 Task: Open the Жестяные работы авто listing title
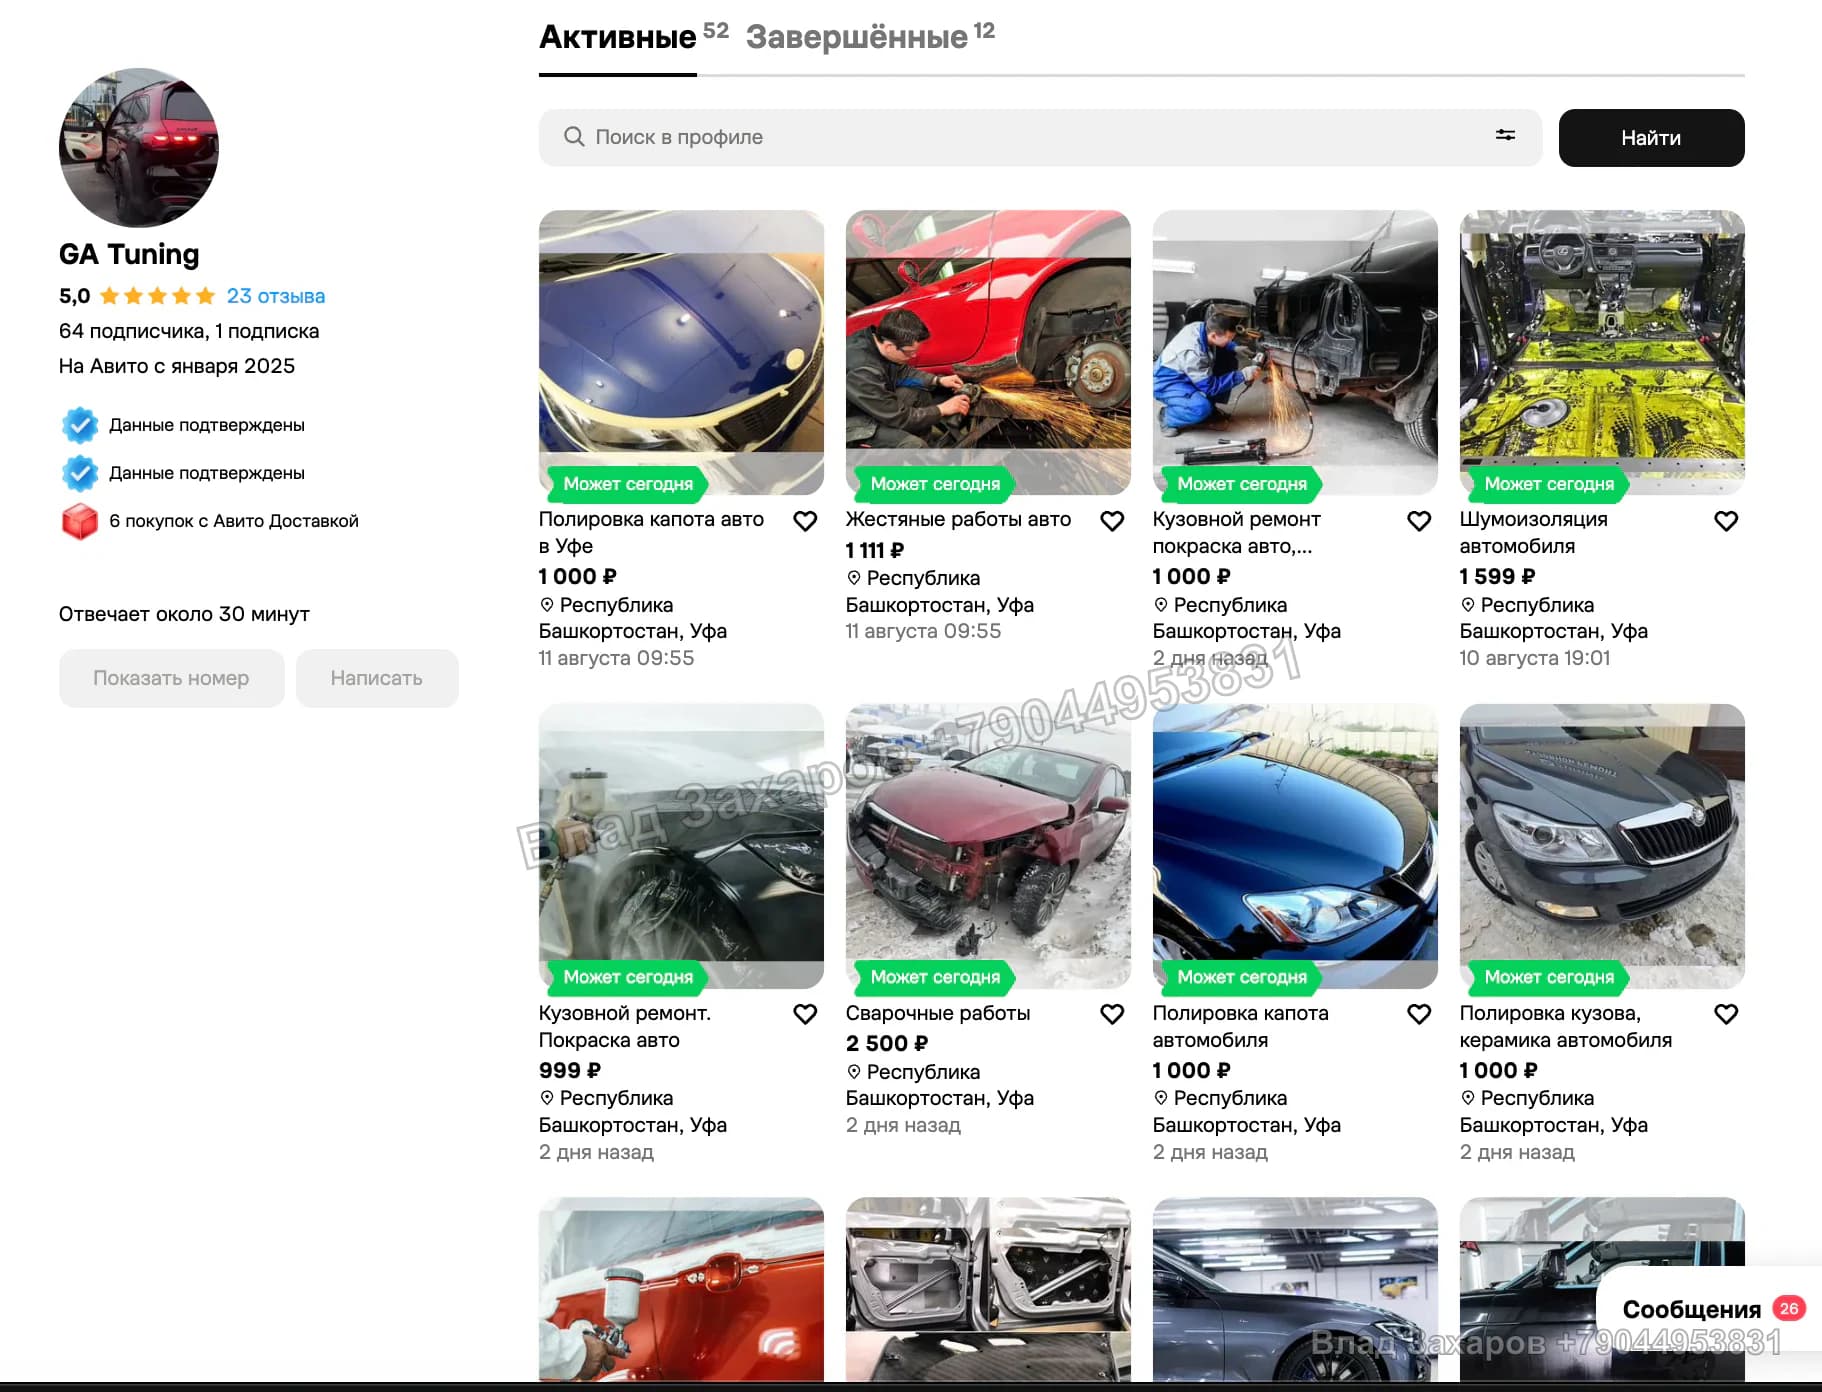[958, 519]
